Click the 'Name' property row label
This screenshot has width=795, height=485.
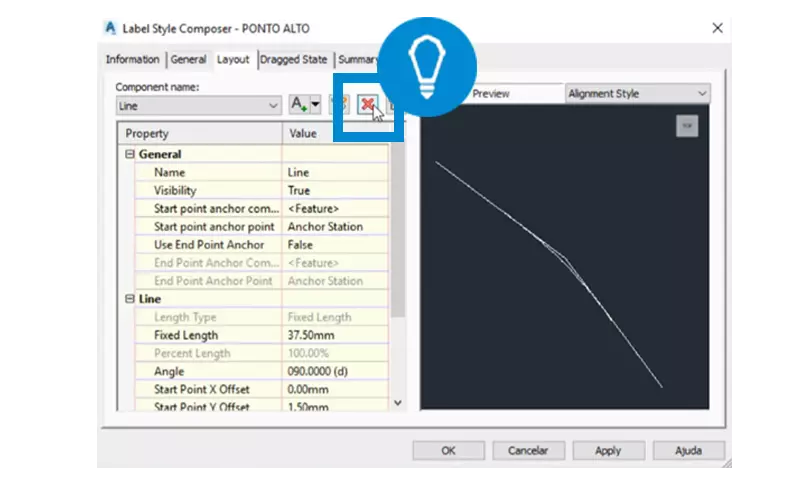(169, 172)
